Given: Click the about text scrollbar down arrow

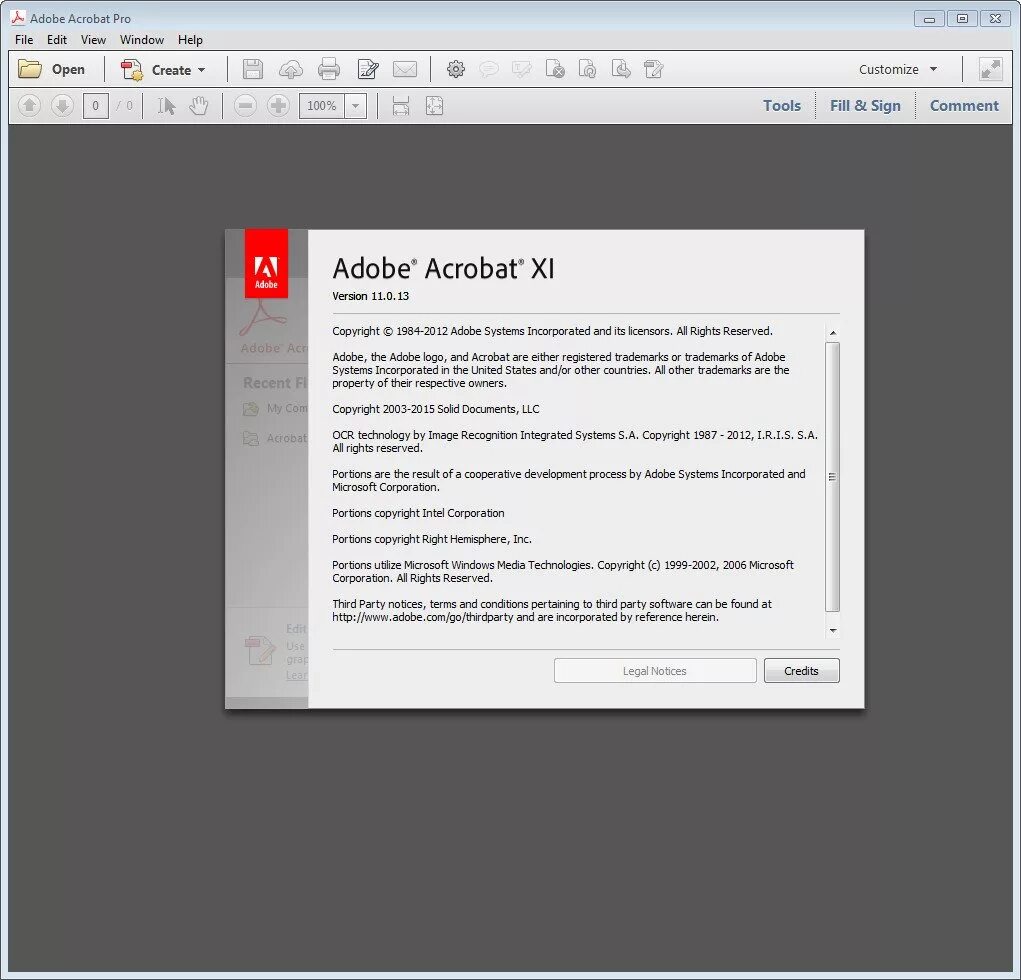Looking at the screenshot, I should (833, 630).
